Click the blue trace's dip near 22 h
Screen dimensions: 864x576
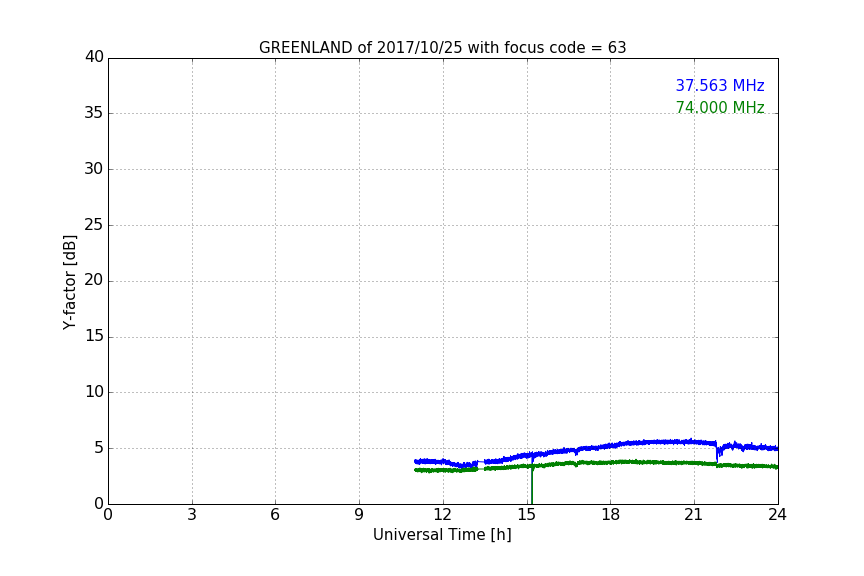717,453
